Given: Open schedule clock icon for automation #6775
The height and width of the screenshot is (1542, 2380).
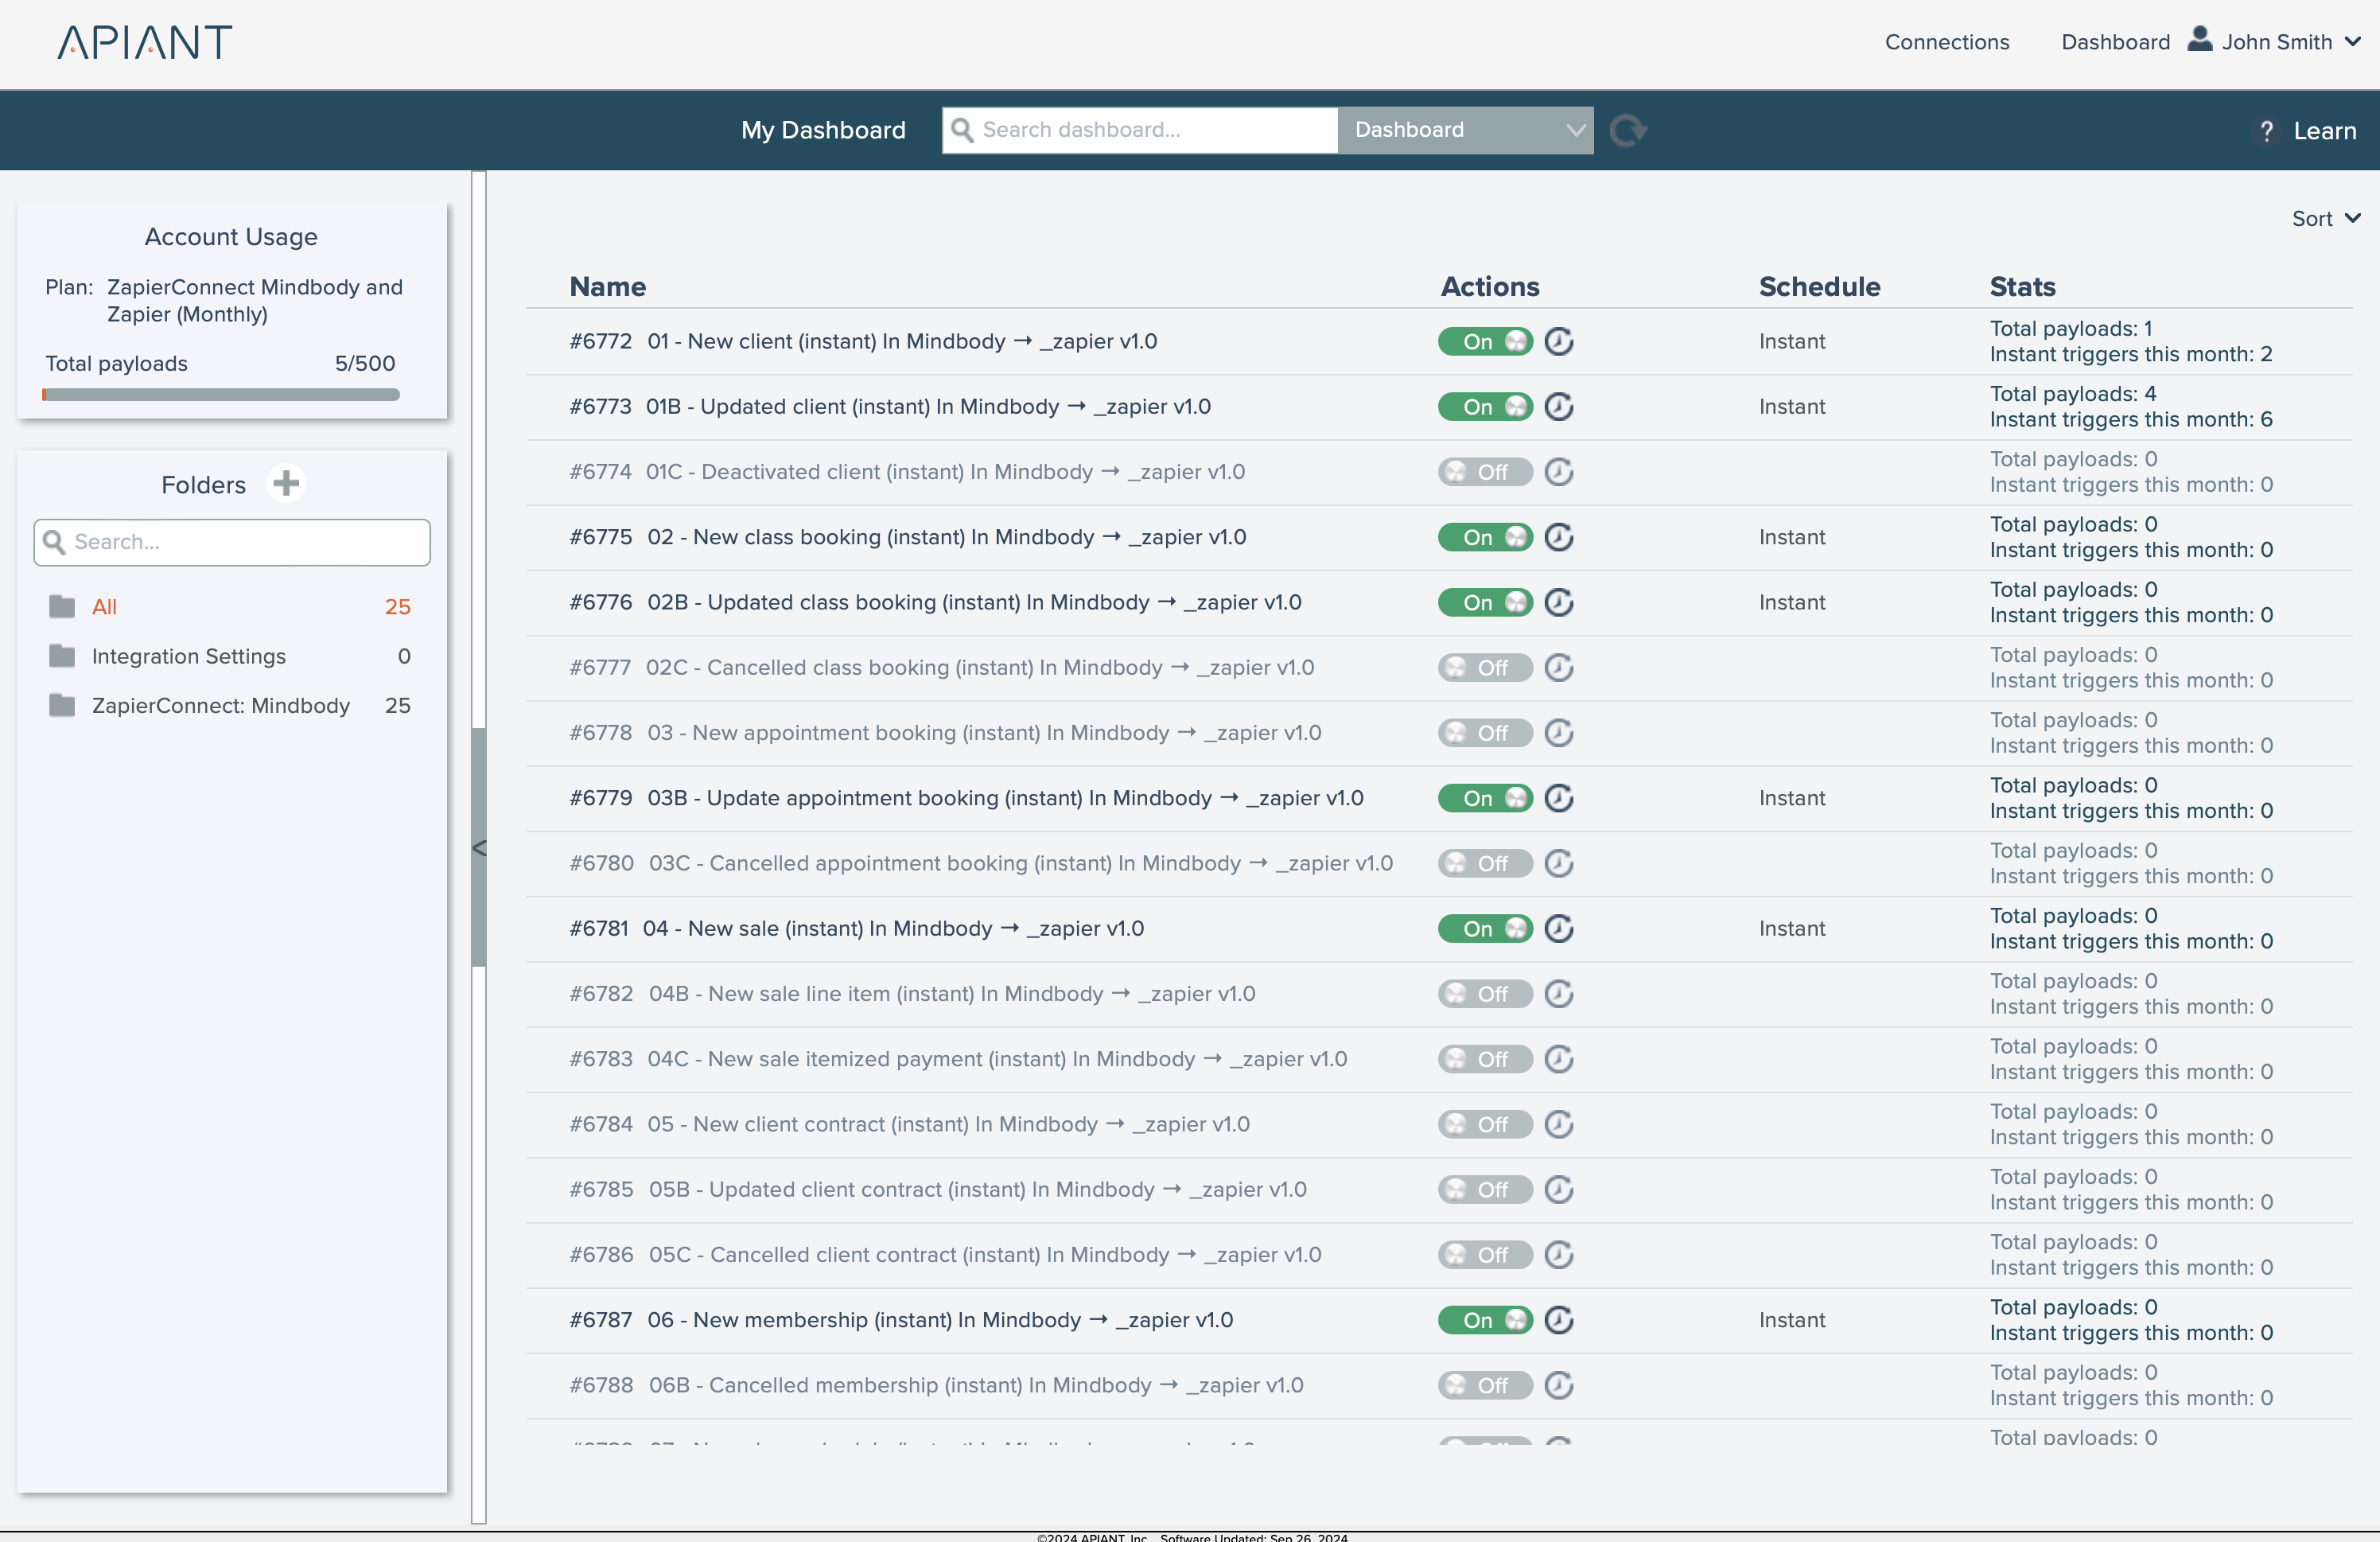Looking at the screenshot, I should pyautogui.click(x=1558, y=537).
